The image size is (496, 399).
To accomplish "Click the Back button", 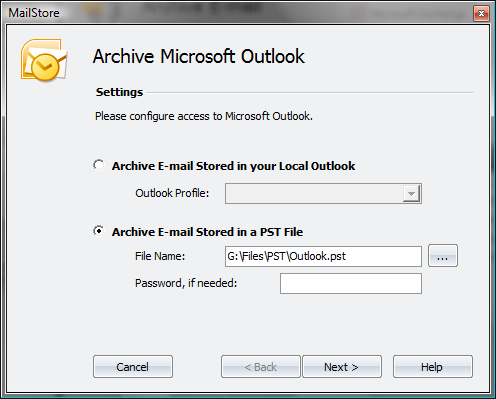I will [x=261, y=367].
